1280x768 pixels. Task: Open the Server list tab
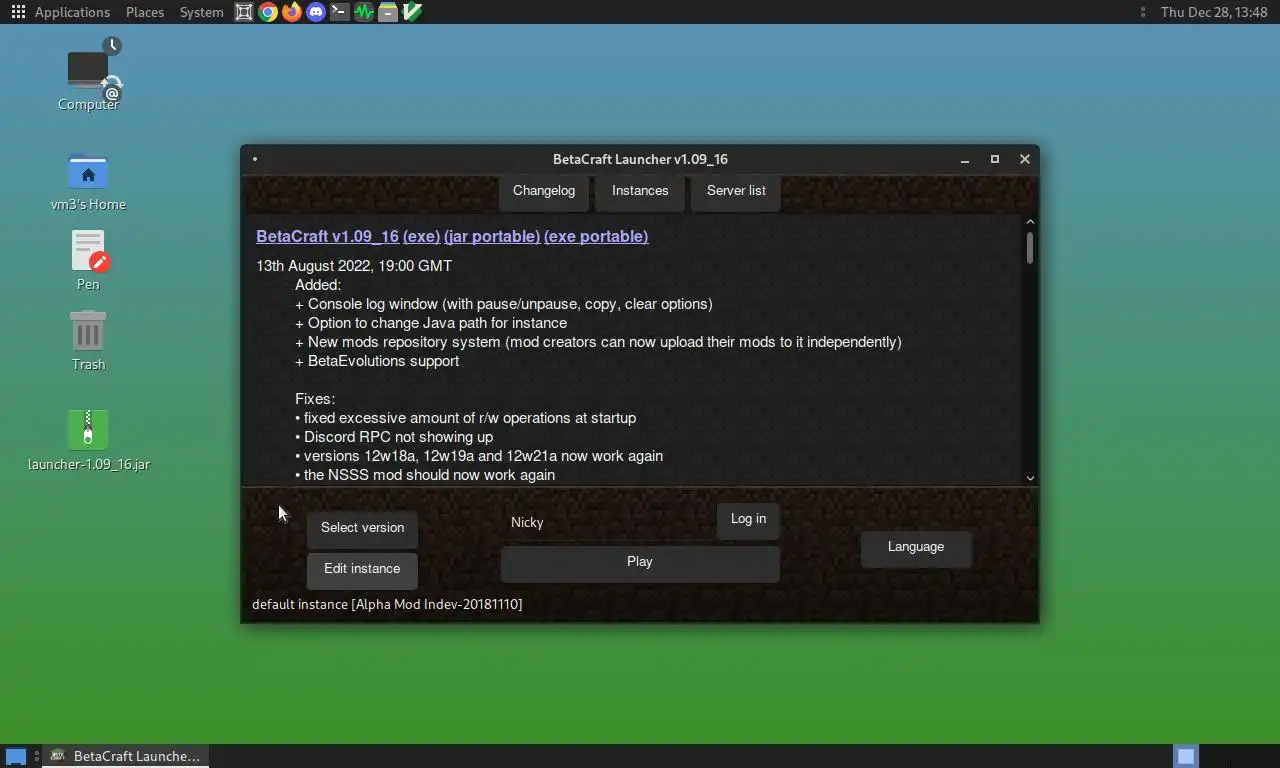coord(736,191)
